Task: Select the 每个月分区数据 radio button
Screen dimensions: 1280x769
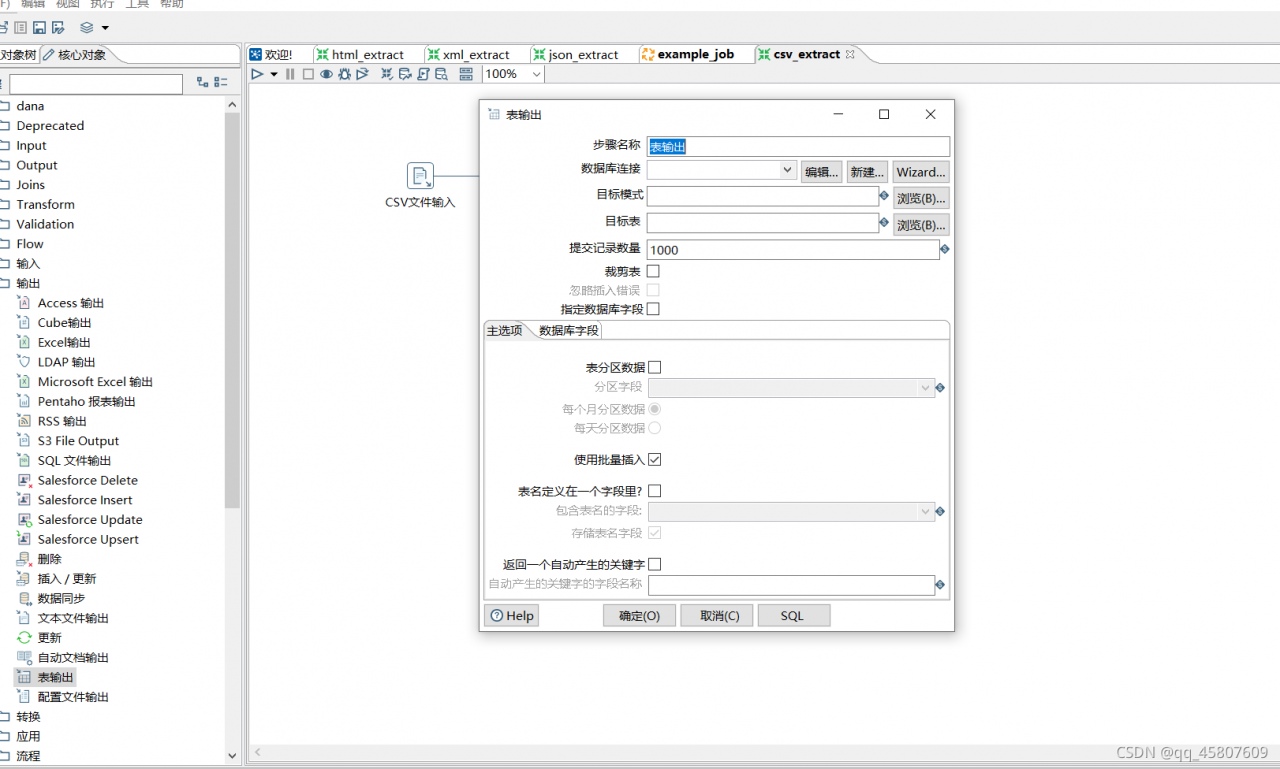Action: click(x=655, y=409)
